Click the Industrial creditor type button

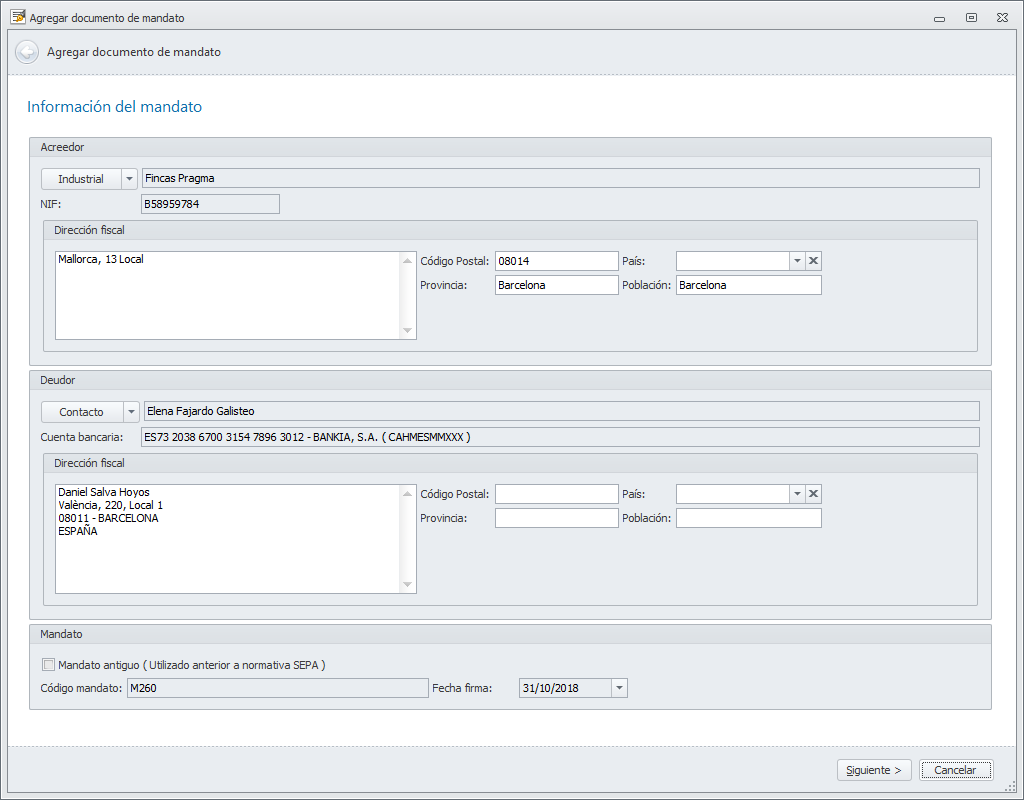click(81, 179)
